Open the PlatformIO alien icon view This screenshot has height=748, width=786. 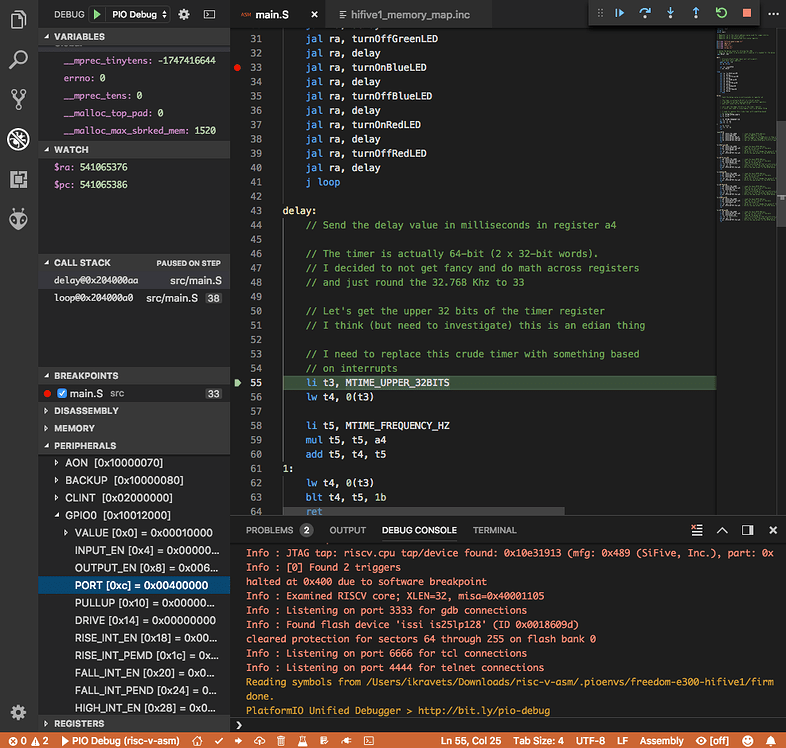(x=19, y=219)
